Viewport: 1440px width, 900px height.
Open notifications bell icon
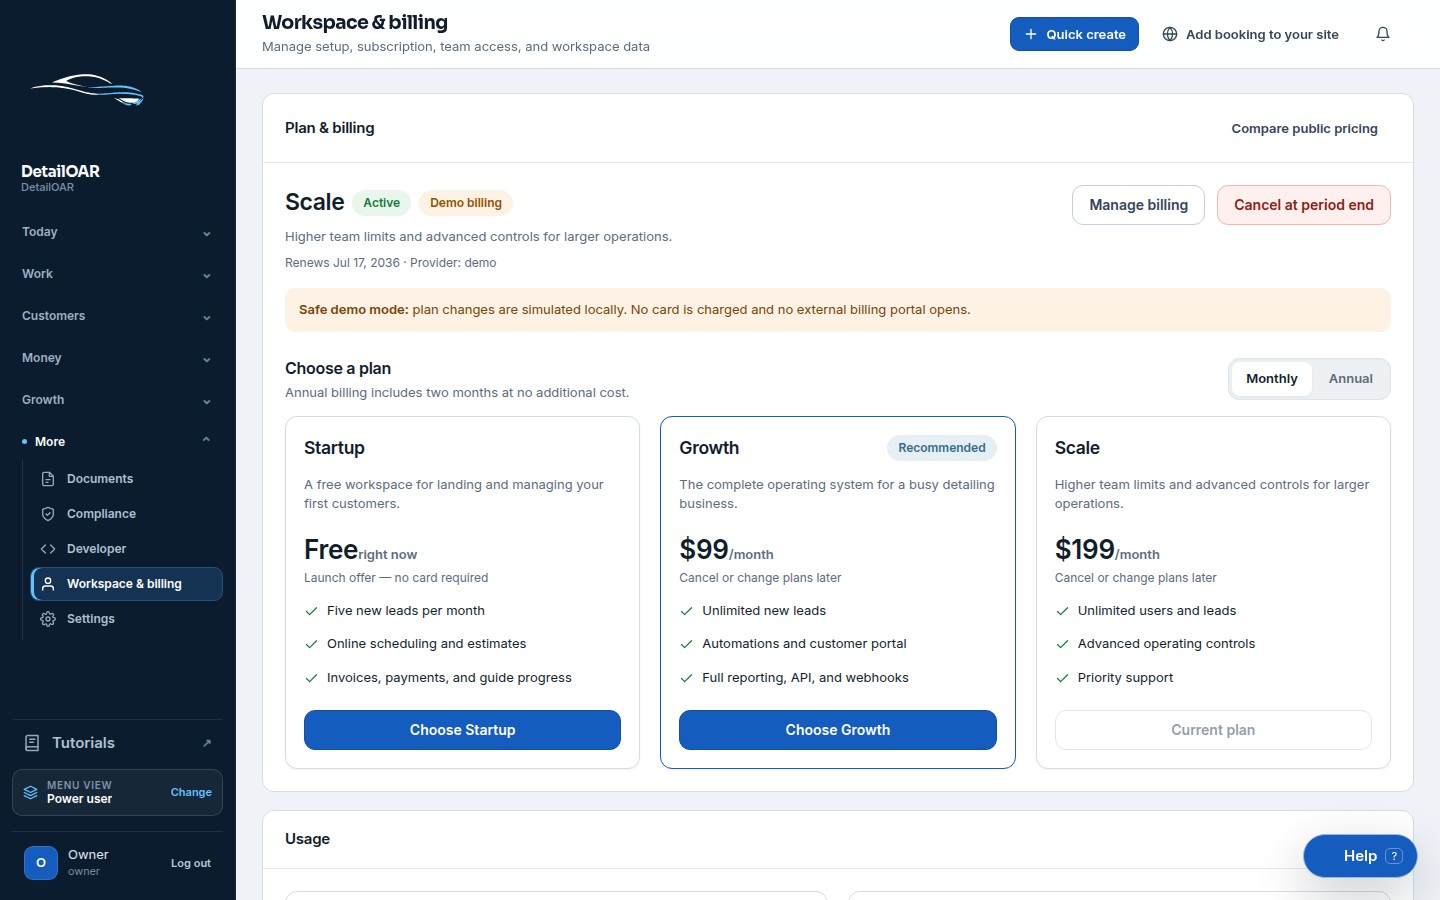(1383, 34)
